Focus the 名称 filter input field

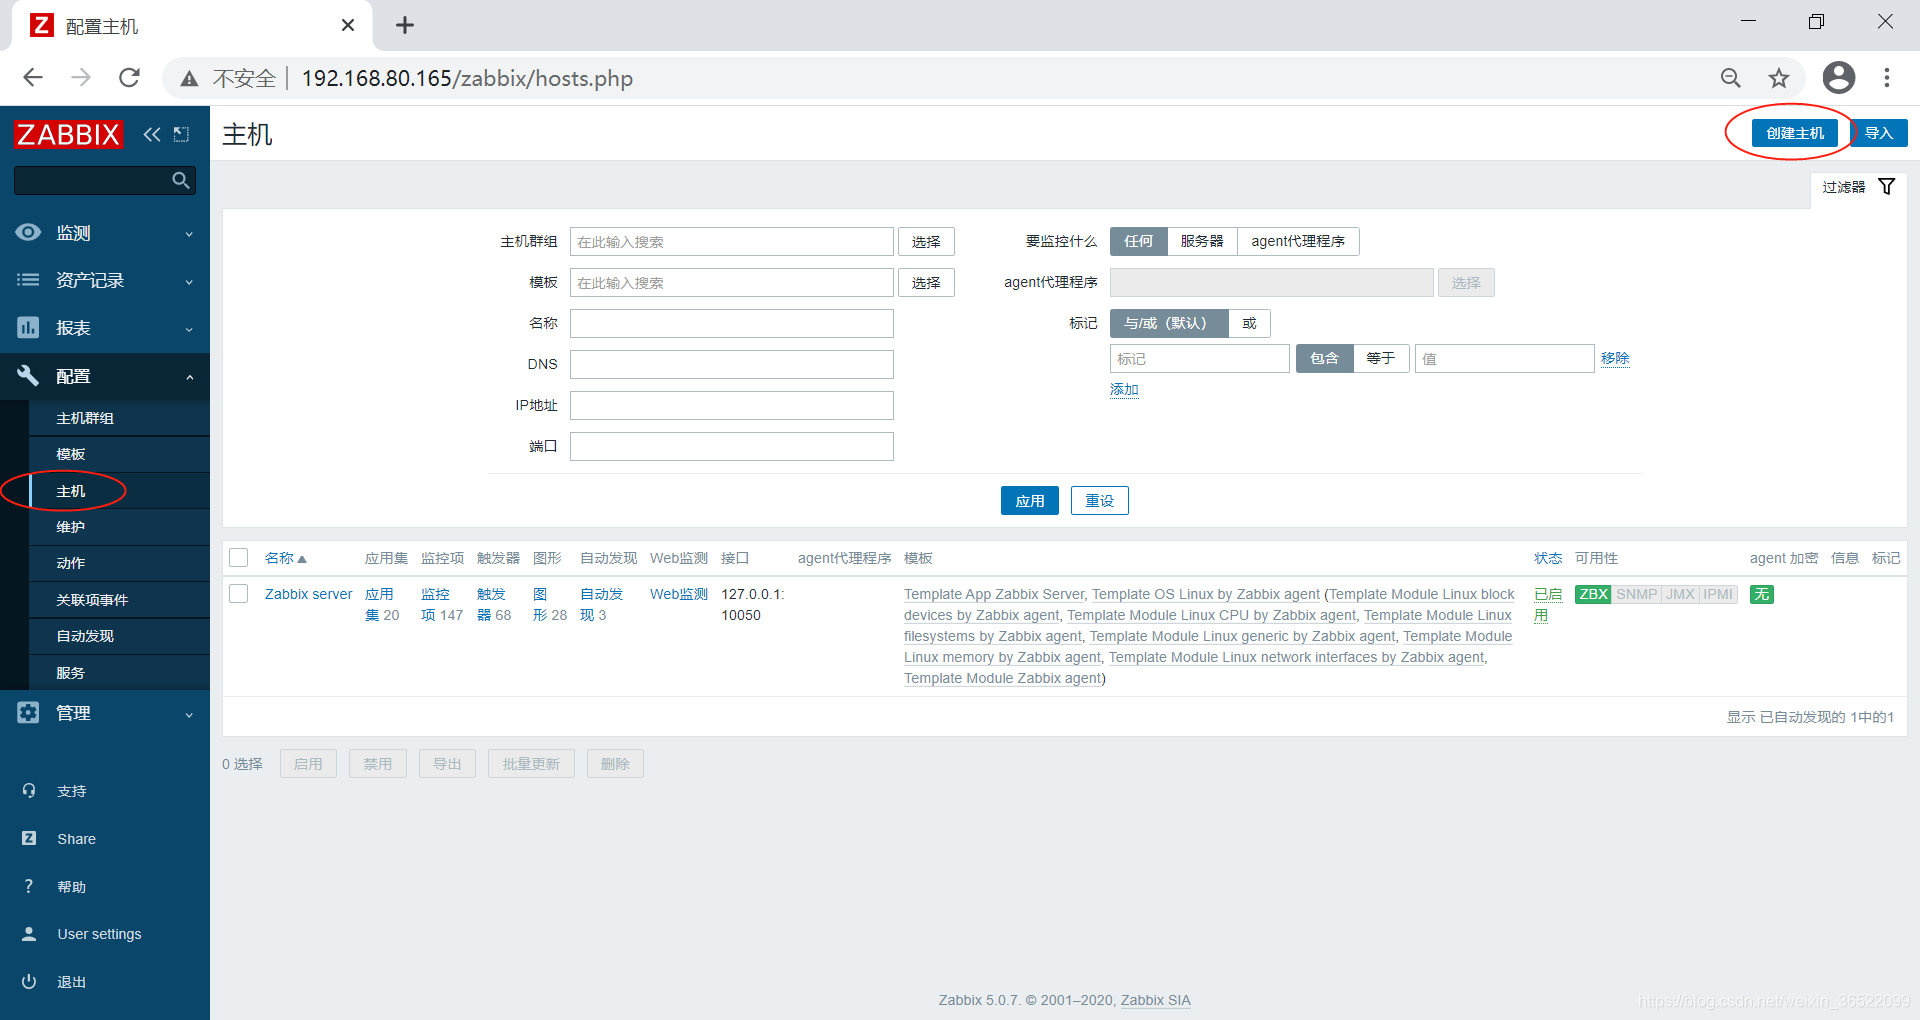click(732, 323)
